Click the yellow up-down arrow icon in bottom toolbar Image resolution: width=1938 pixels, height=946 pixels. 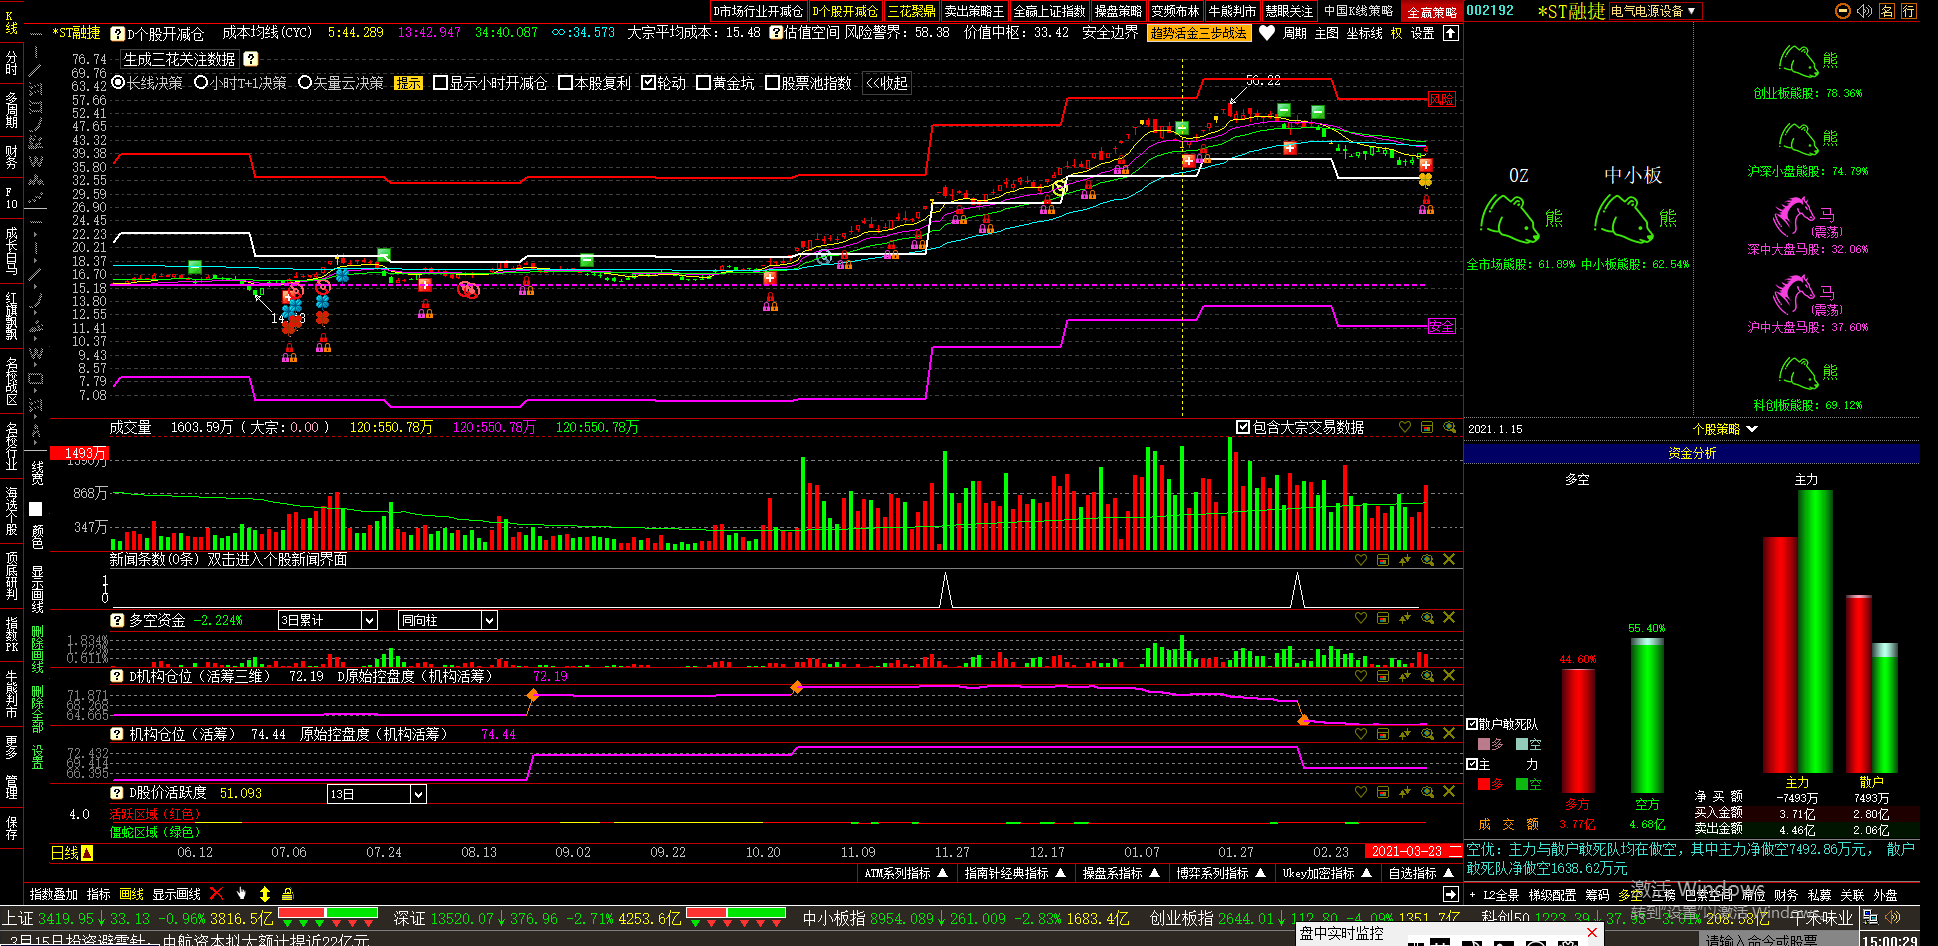point(265,894)
